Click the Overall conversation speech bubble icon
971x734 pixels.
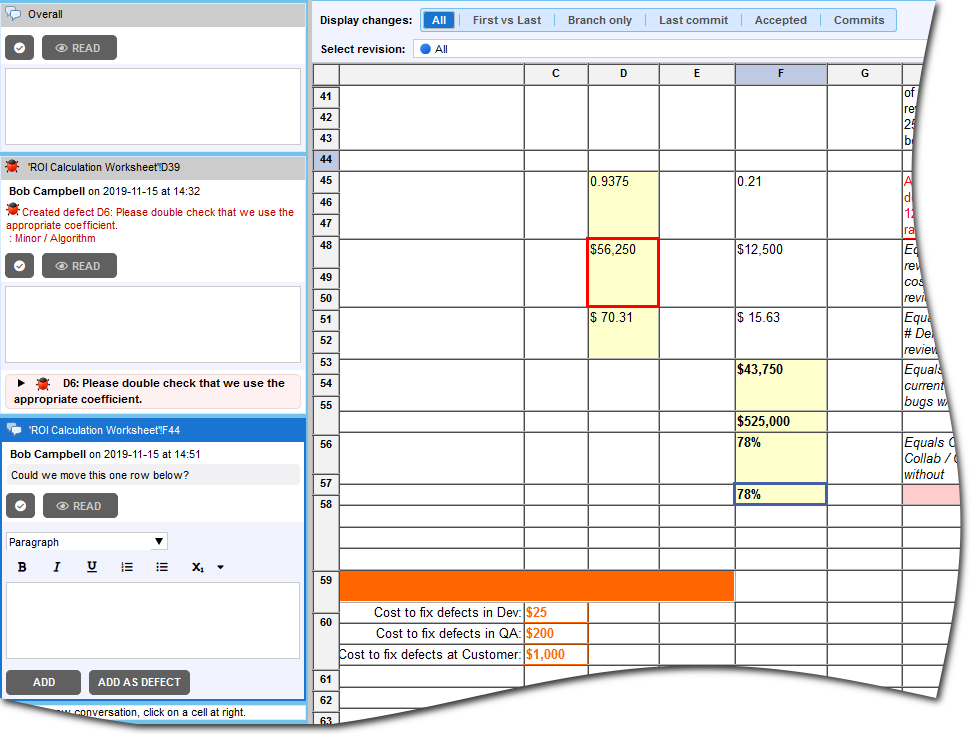click(13, 13)
